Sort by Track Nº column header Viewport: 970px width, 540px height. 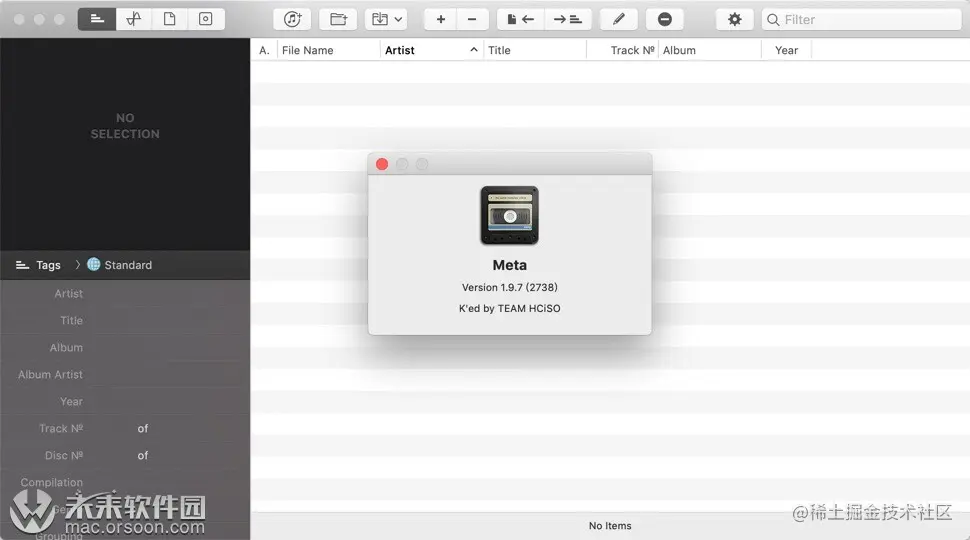click(622, 50)
